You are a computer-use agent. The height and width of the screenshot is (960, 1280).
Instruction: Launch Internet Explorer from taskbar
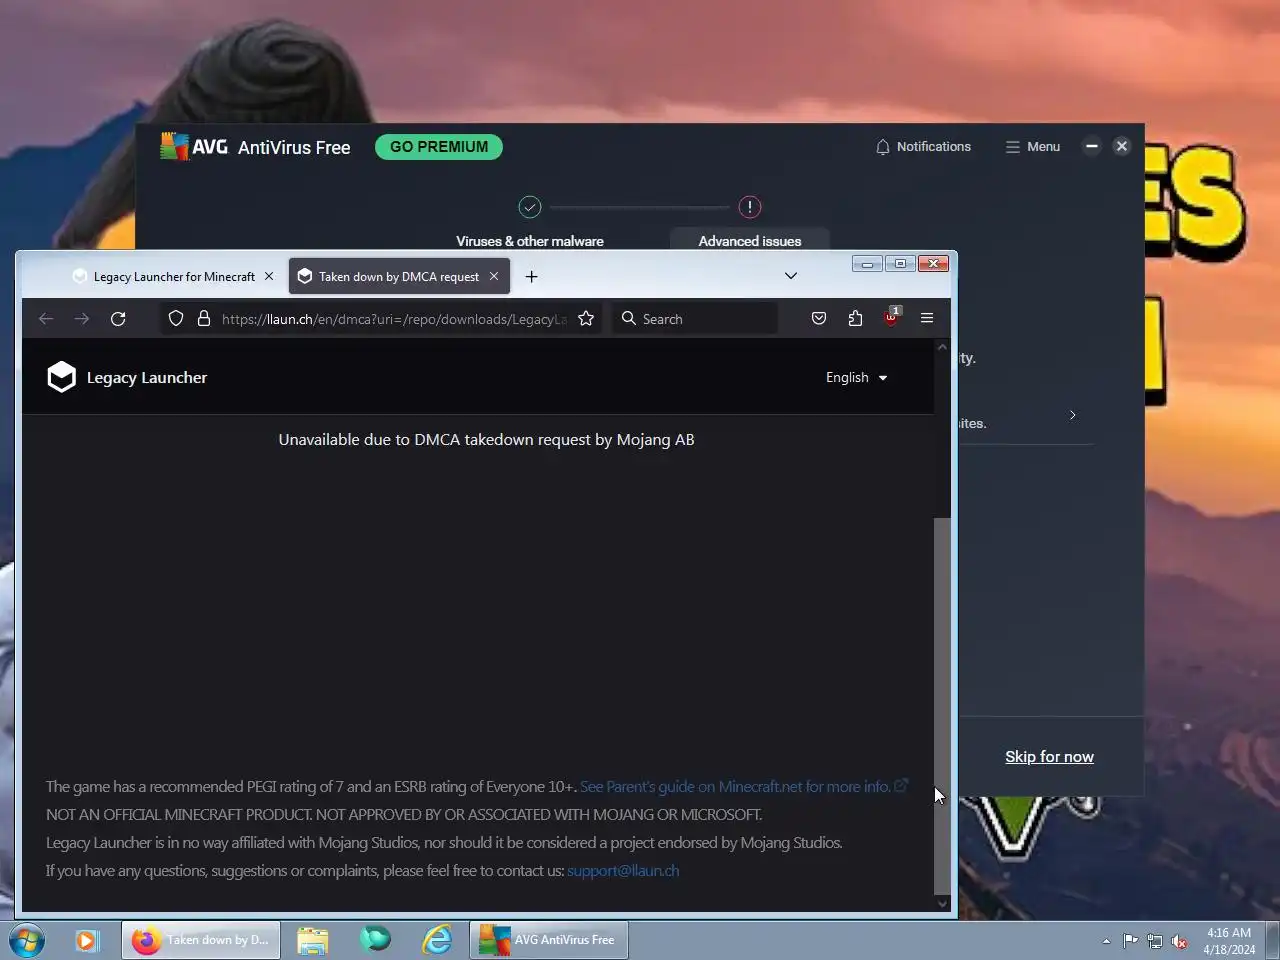coord(437,940)
